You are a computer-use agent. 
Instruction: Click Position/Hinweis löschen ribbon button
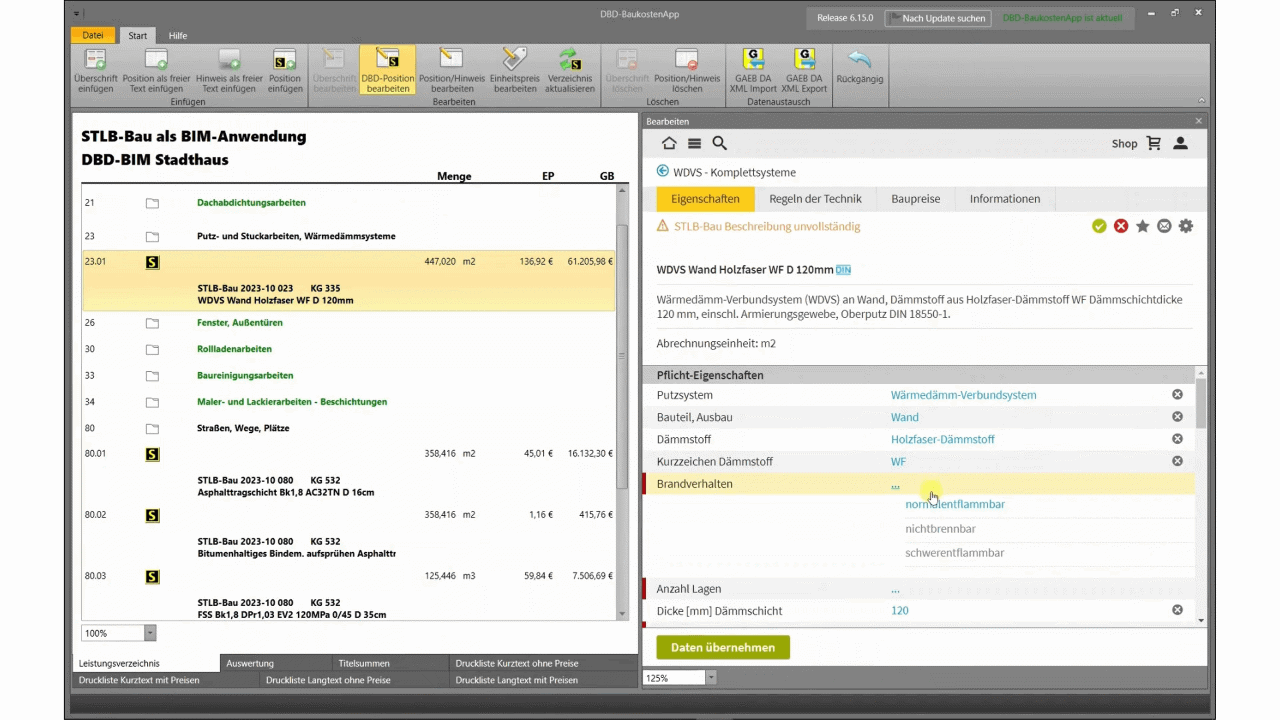pyautogui.click(x=687, y=70)
